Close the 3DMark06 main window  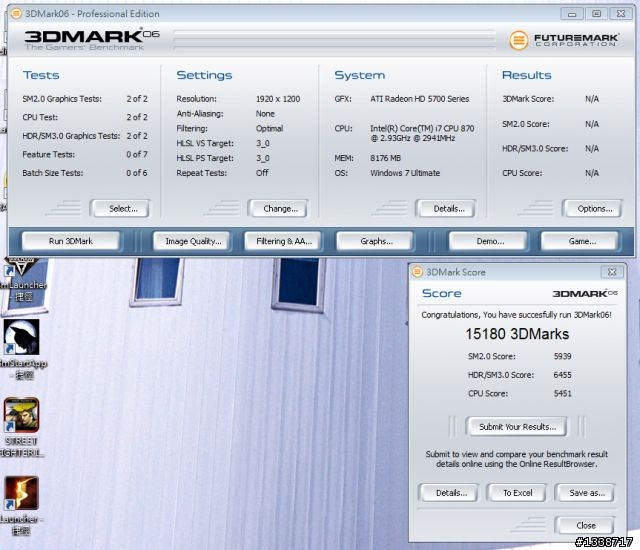[621, 14]
